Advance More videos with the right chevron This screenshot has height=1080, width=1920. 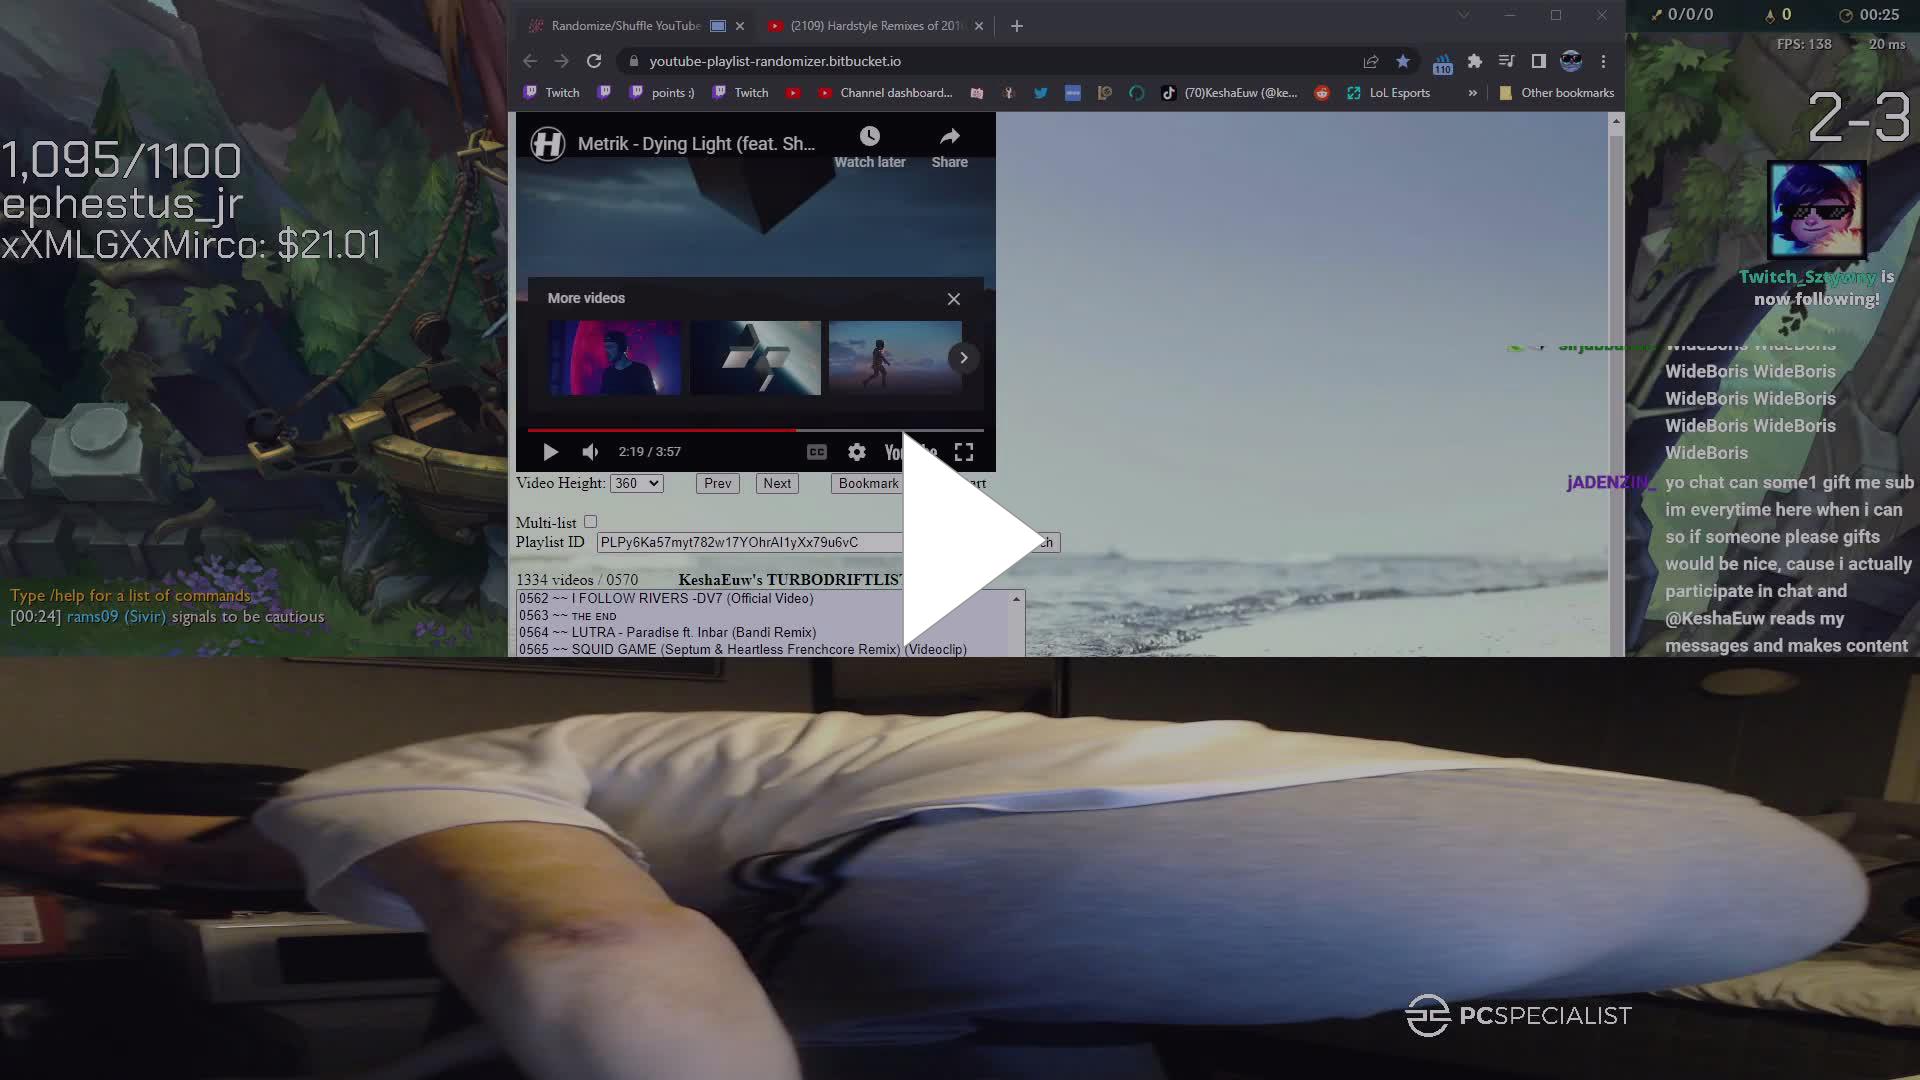(x=963, y=357)
